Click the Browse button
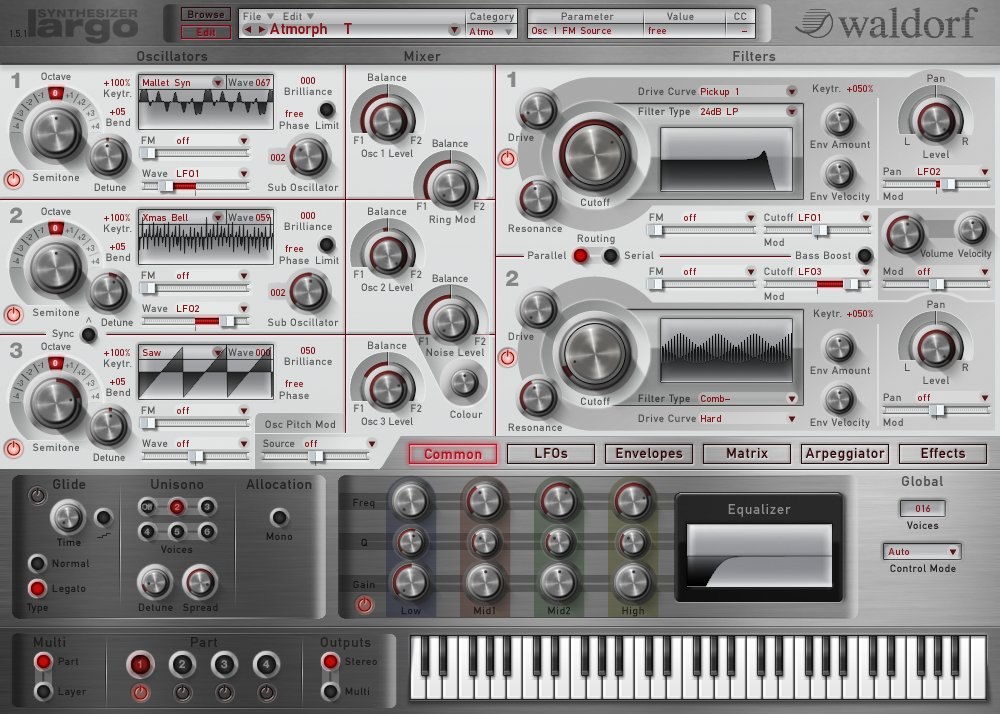 tap(205, 15)
